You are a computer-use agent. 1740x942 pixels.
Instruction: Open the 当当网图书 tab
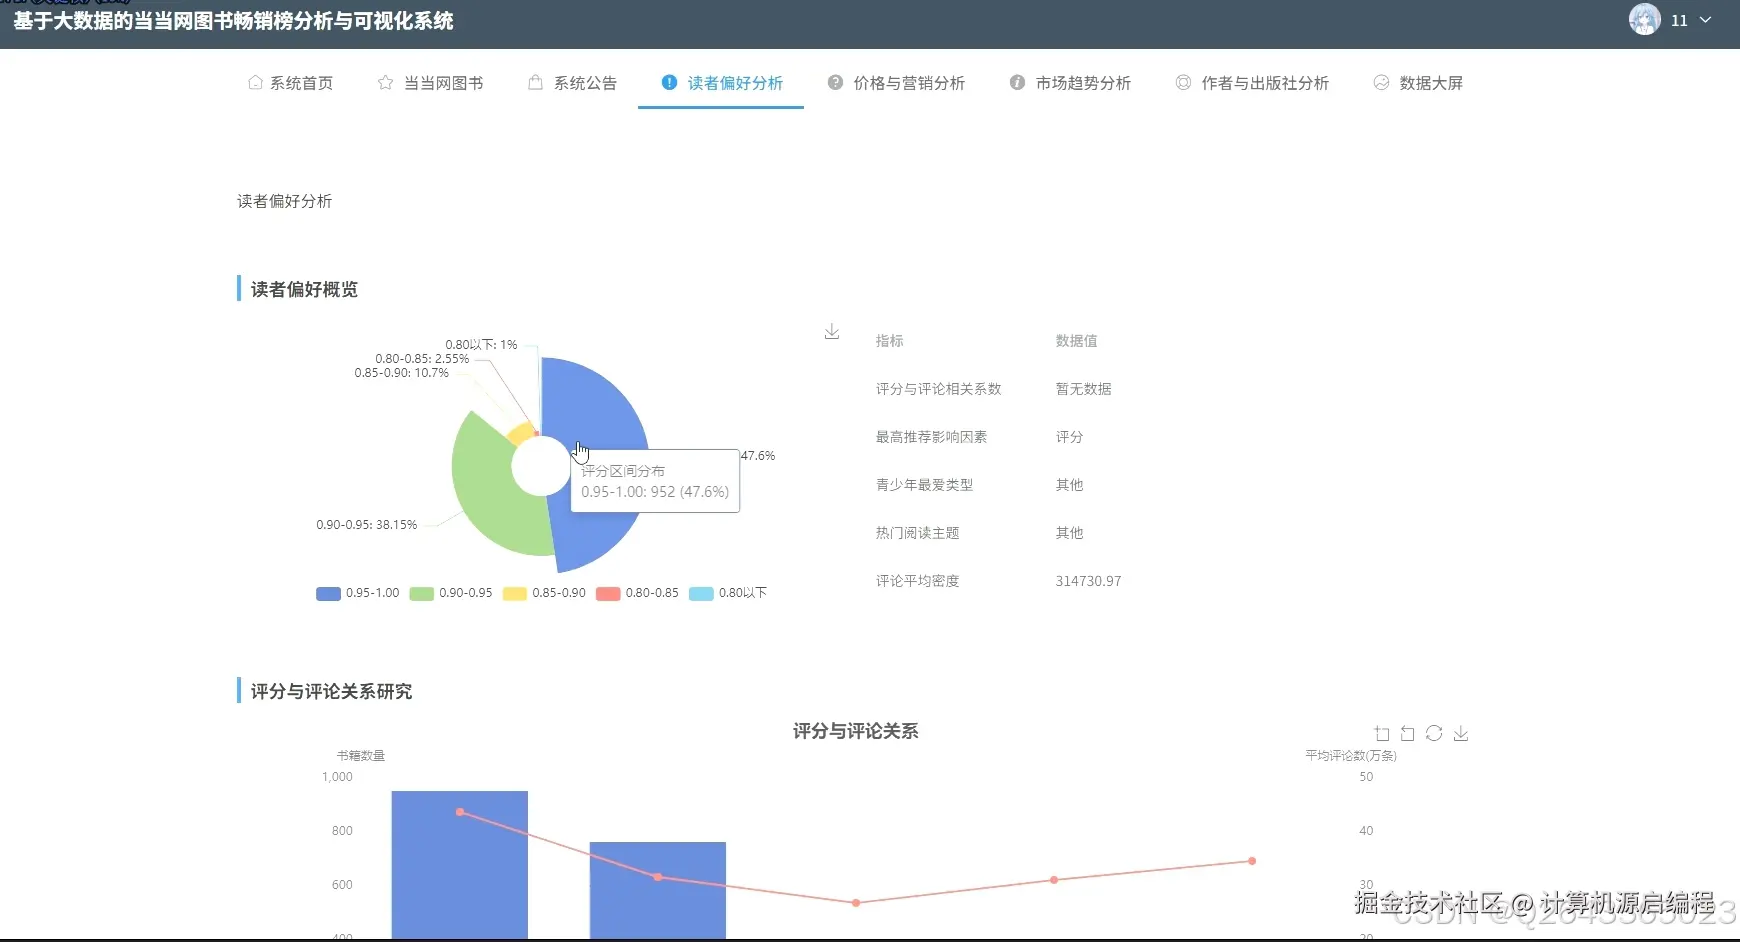(431, 83)
